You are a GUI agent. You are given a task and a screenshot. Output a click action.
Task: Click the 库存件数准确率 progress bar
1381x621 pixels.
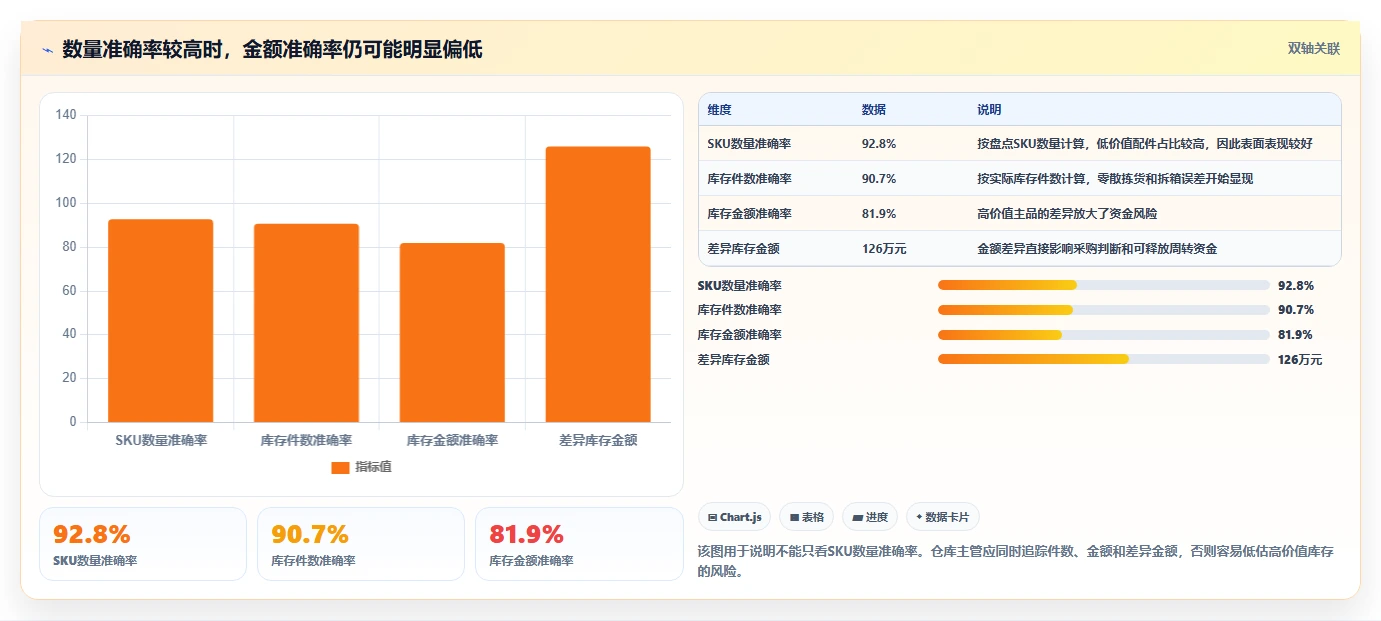[1103, 310]
